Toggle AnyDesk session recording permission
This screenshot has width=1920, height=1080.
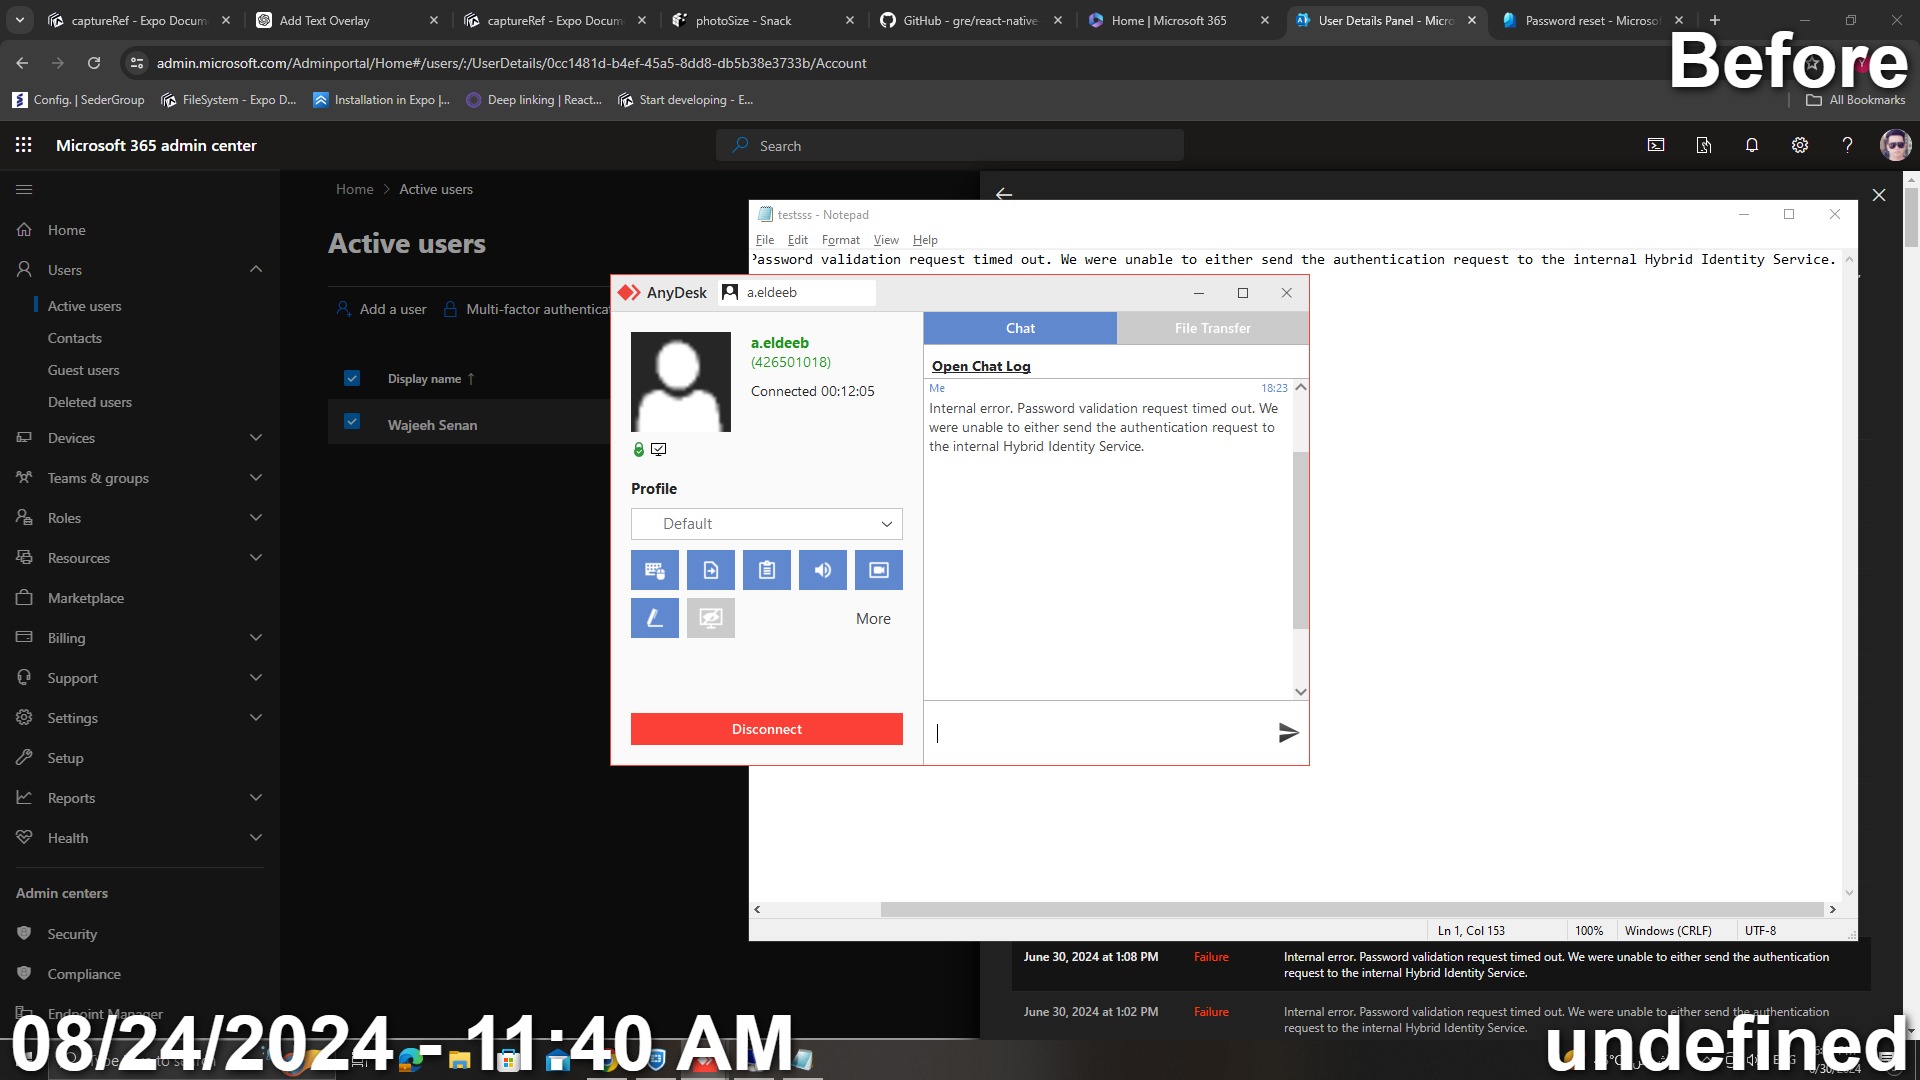coord(879,570)
